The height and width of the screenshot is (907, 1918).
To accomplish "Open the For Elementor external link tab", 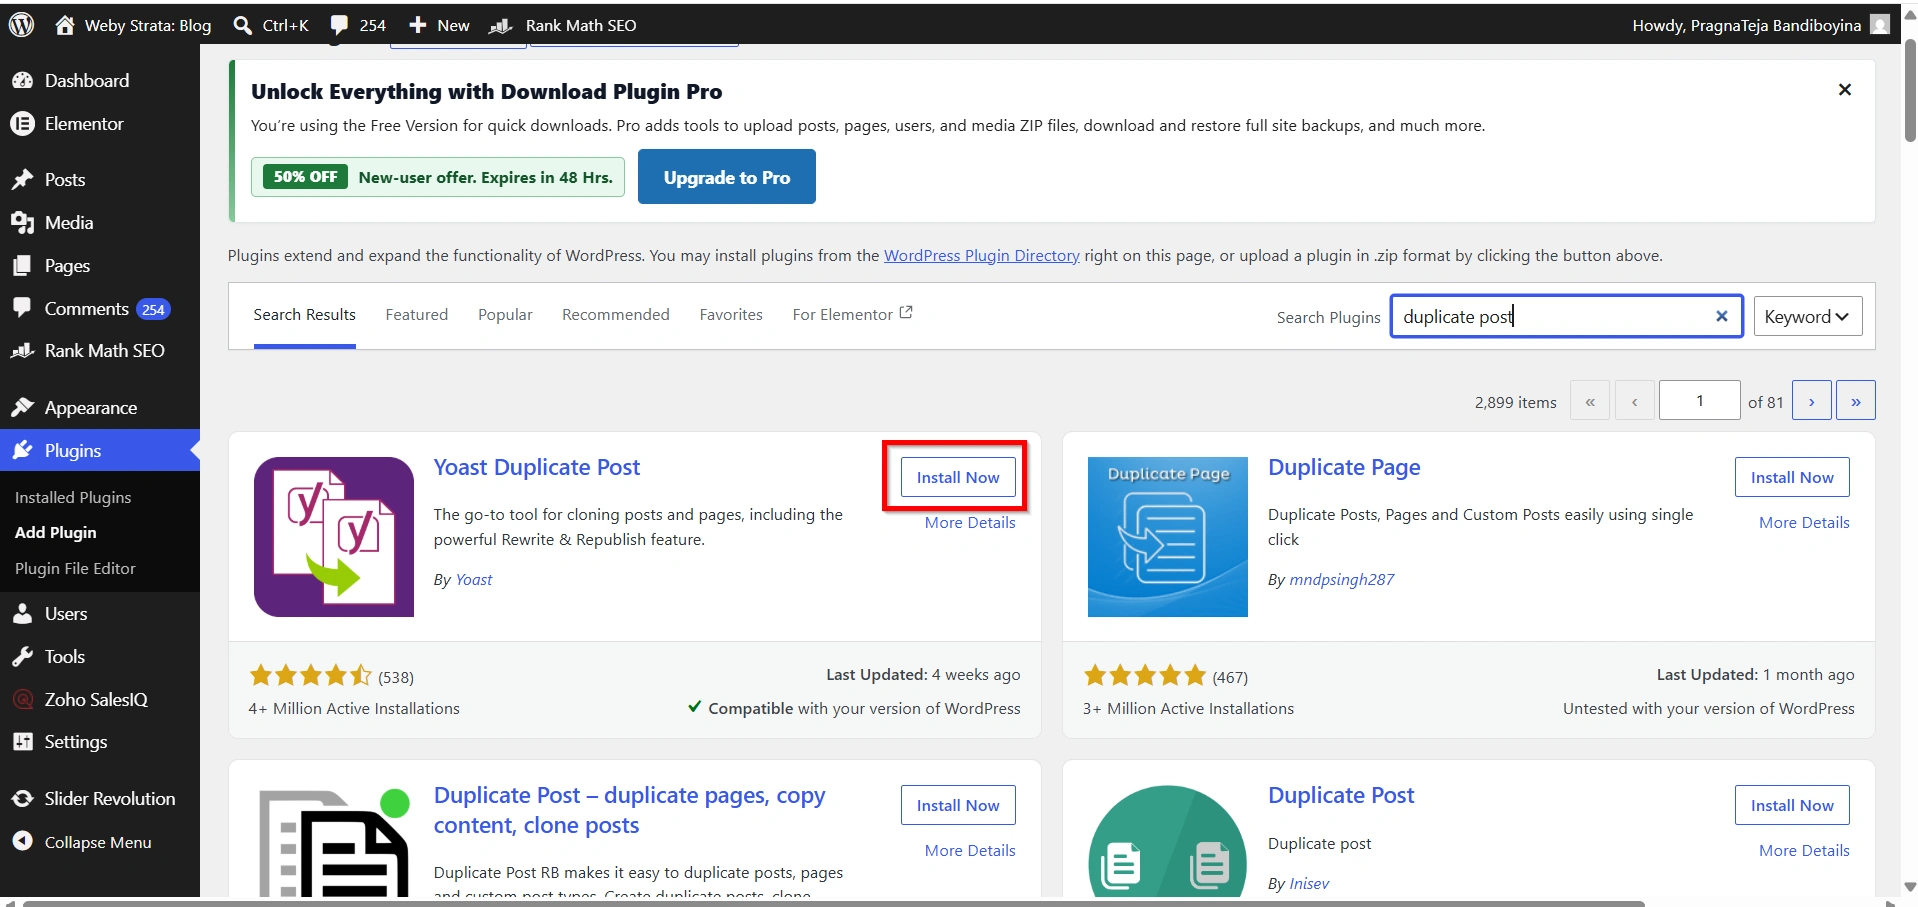I will (x=852, y=314).
